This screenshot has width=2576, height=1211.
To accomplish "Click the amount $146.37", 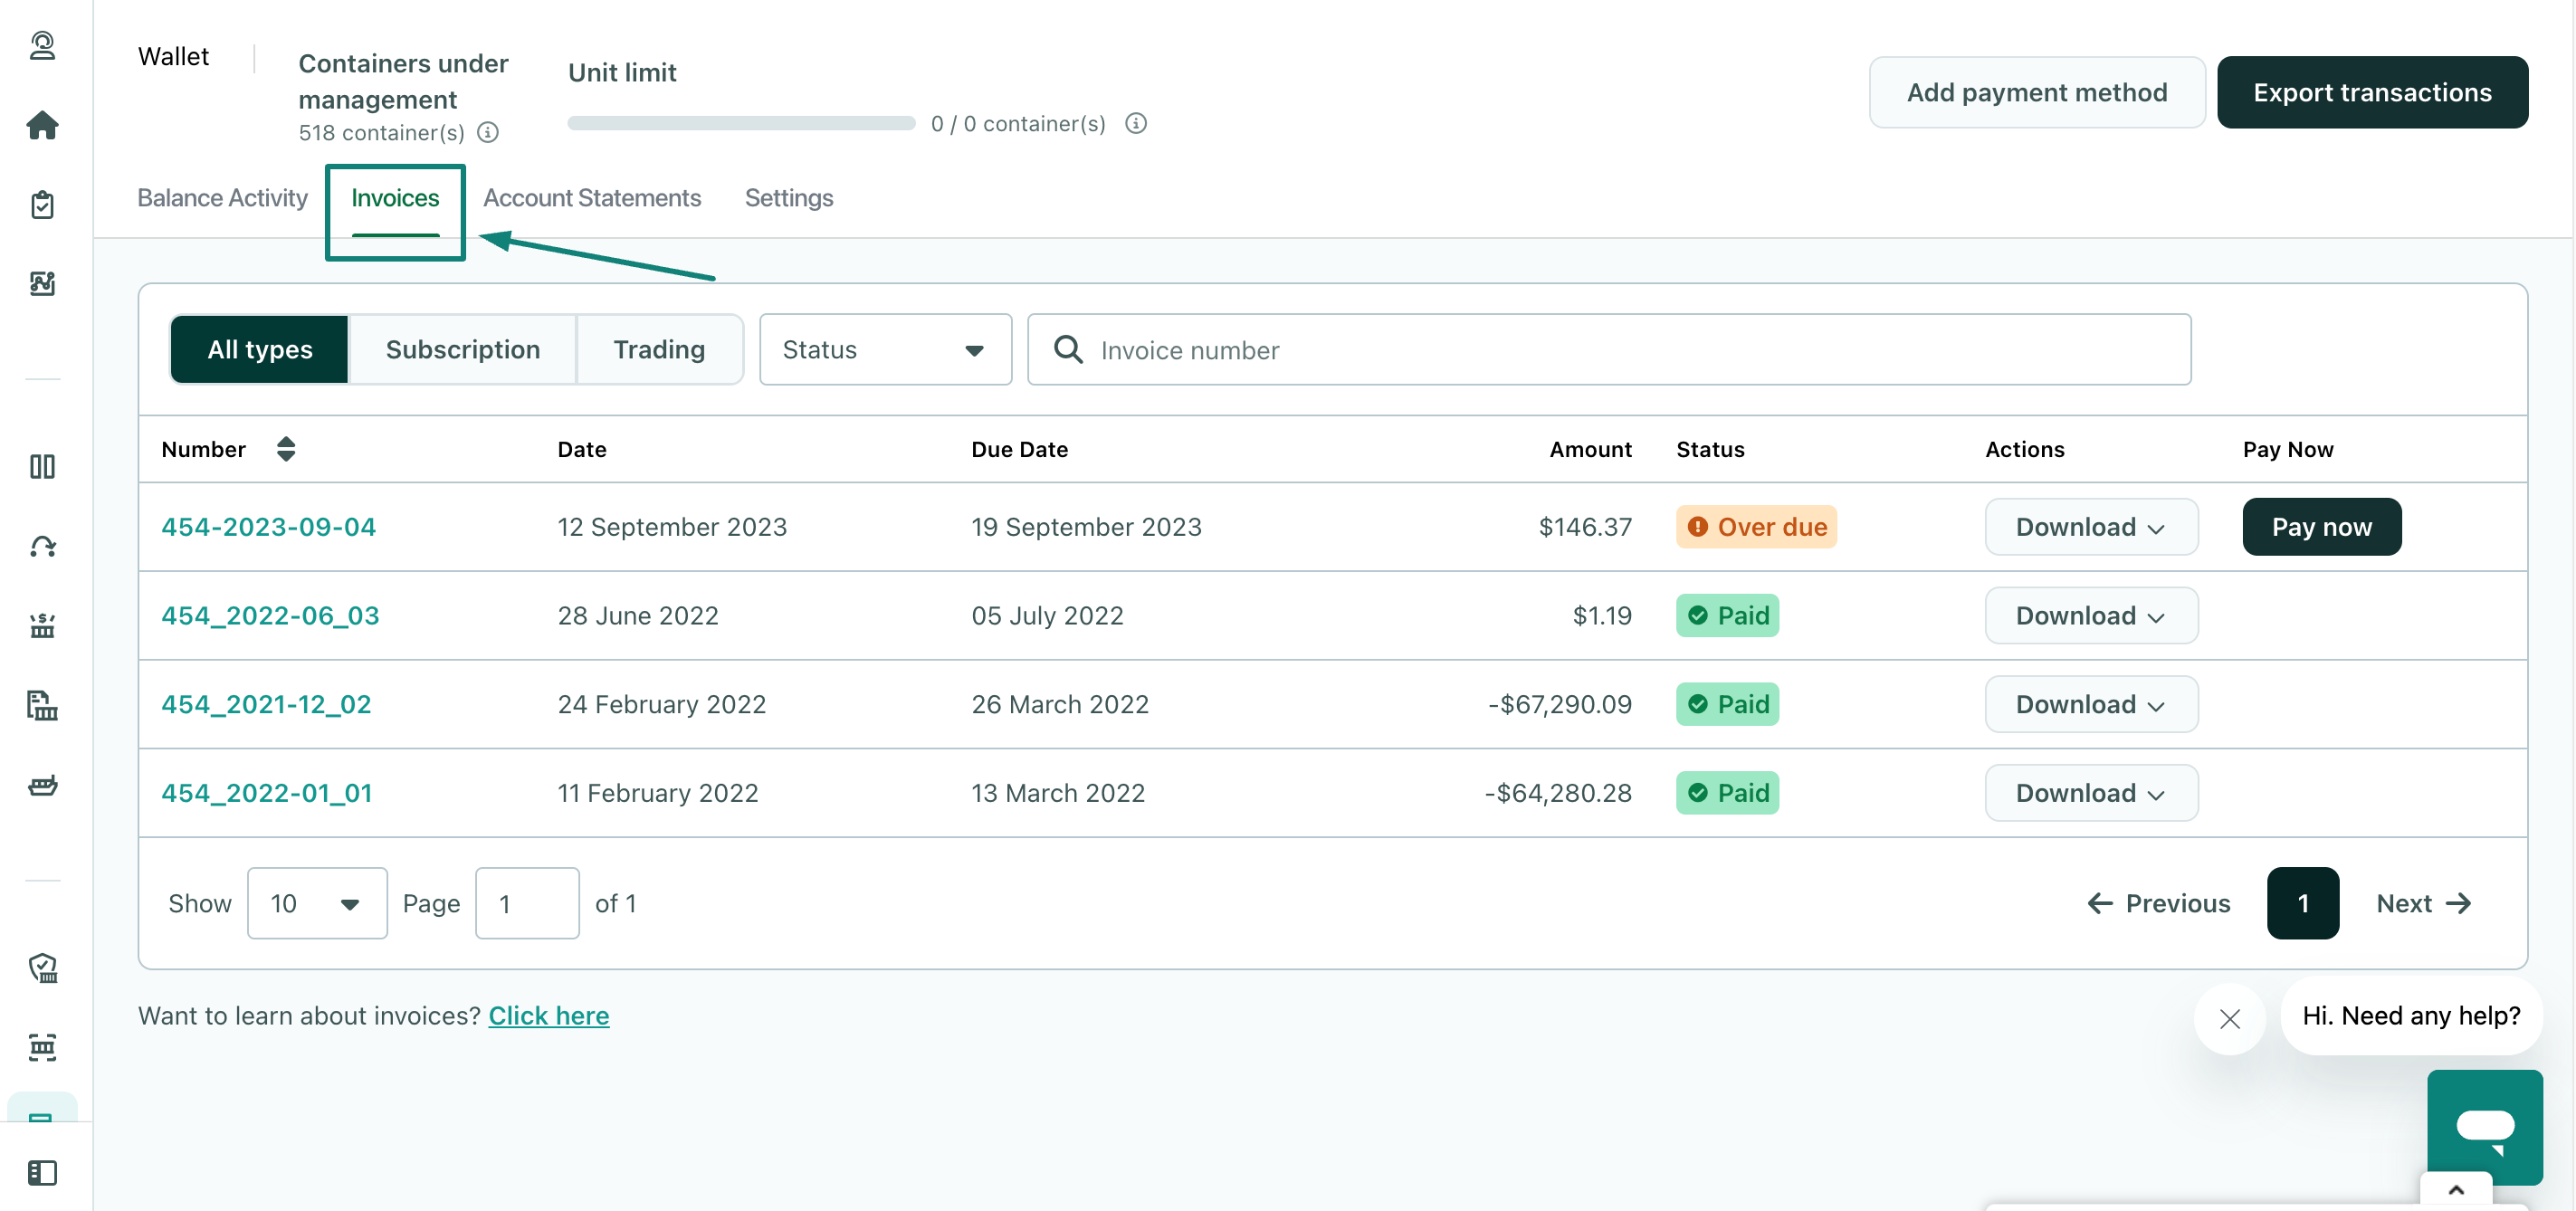I will (x=1585, y=527).
